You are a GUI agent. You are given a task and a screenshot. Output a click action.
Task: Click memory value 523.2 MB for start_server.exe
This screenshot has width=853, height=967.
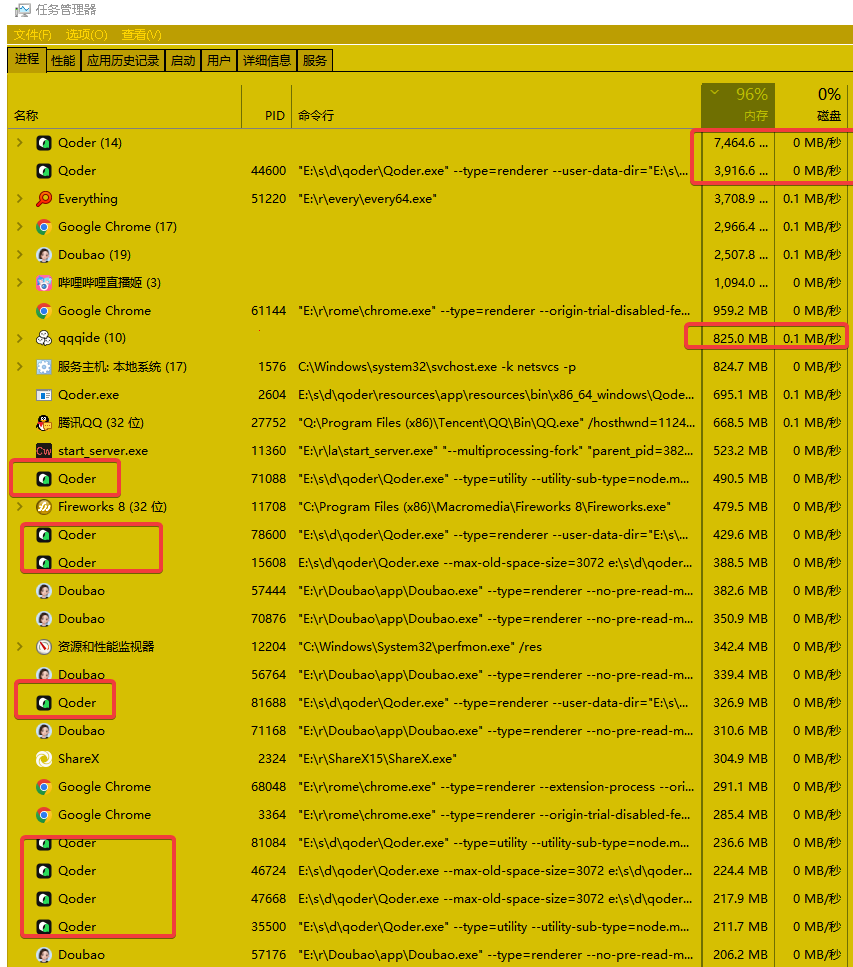[x=740, y=451]
